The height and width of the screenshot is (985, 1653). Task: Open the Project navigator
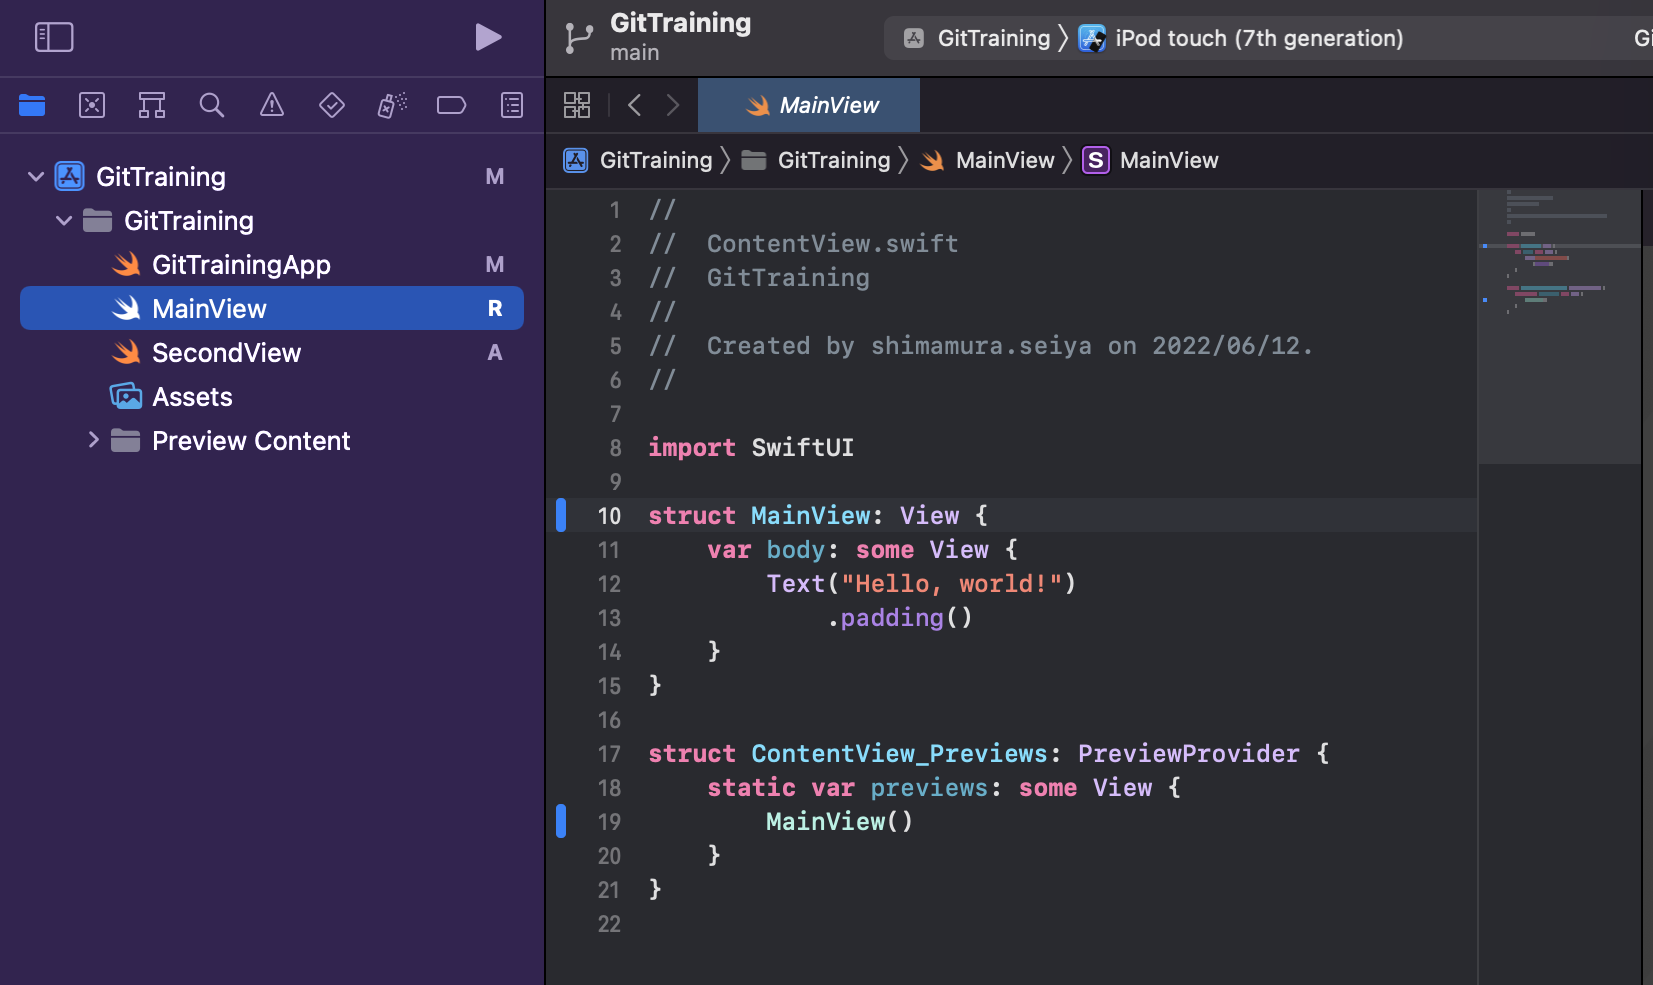pyautogui.click(x=31, y=105)
